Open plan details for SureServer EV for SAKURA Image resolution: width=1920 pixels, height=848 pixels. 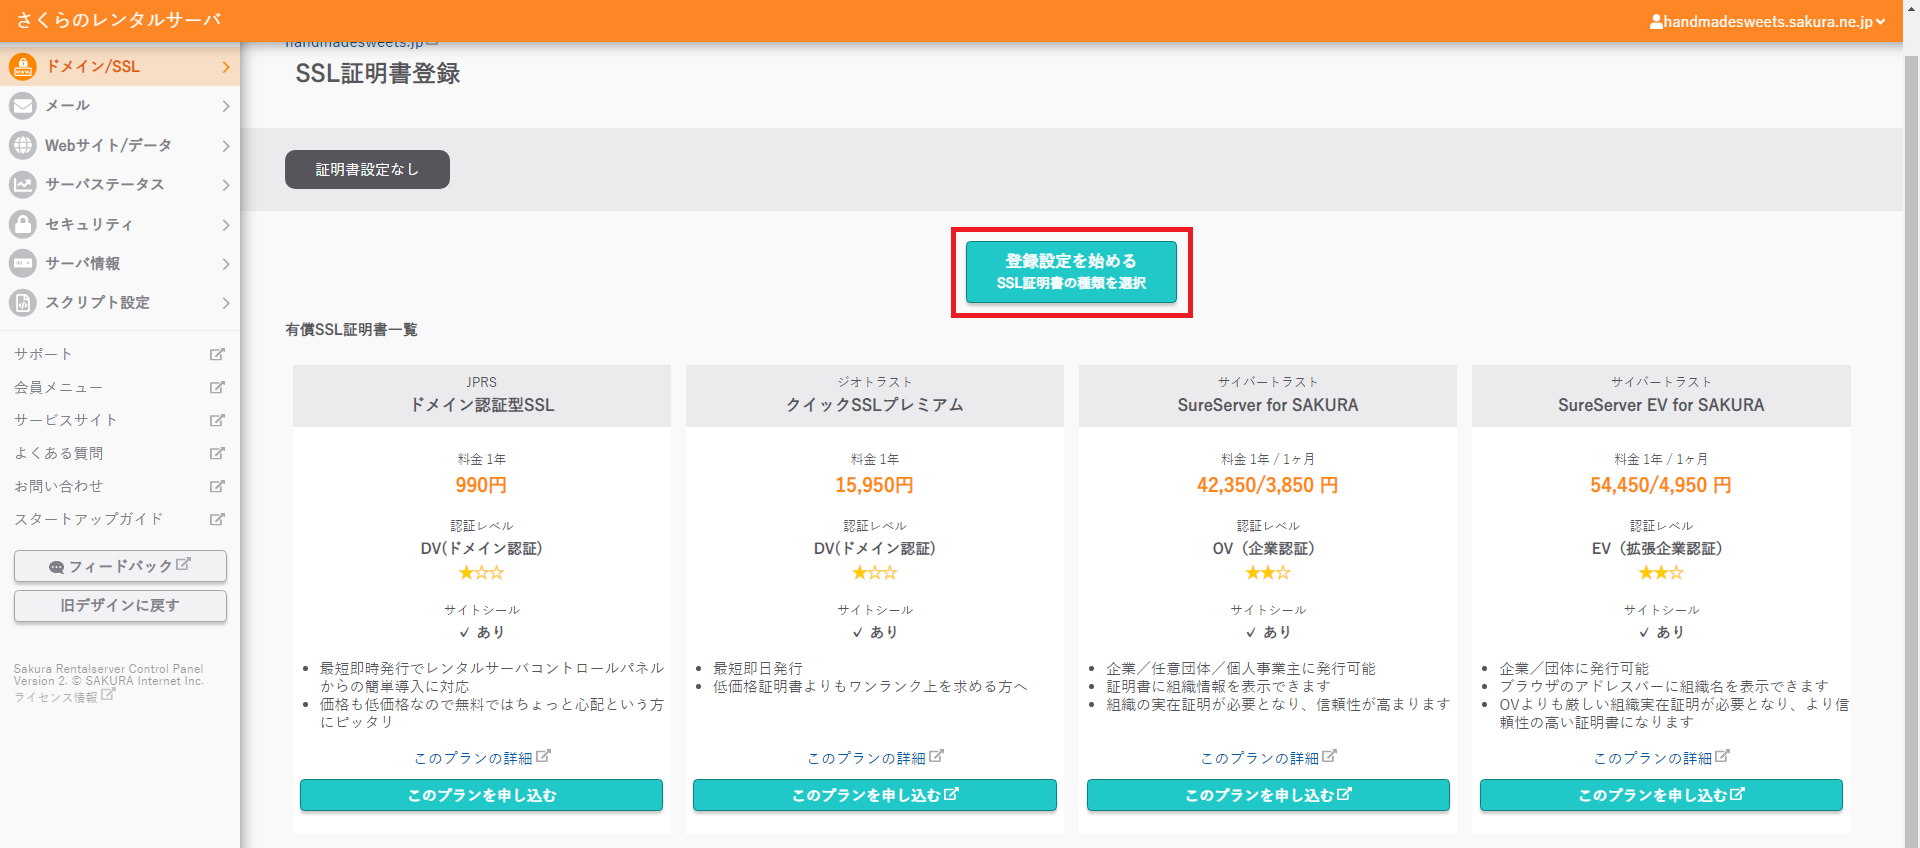pyautogui.click(x=1661, y=758)
